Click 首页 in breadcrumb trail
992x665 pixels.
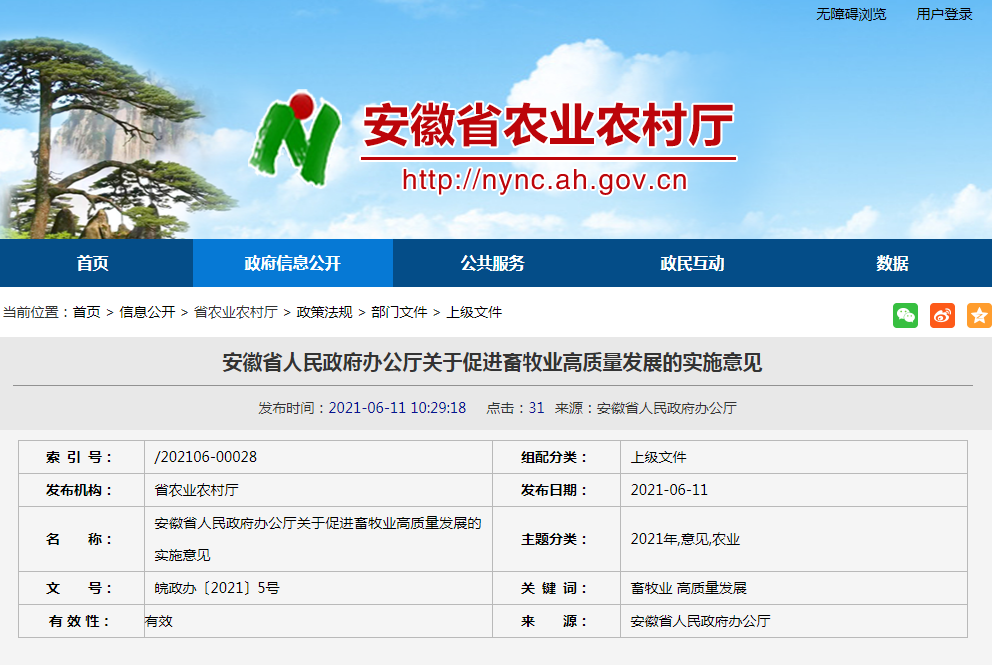pos(86,312)
